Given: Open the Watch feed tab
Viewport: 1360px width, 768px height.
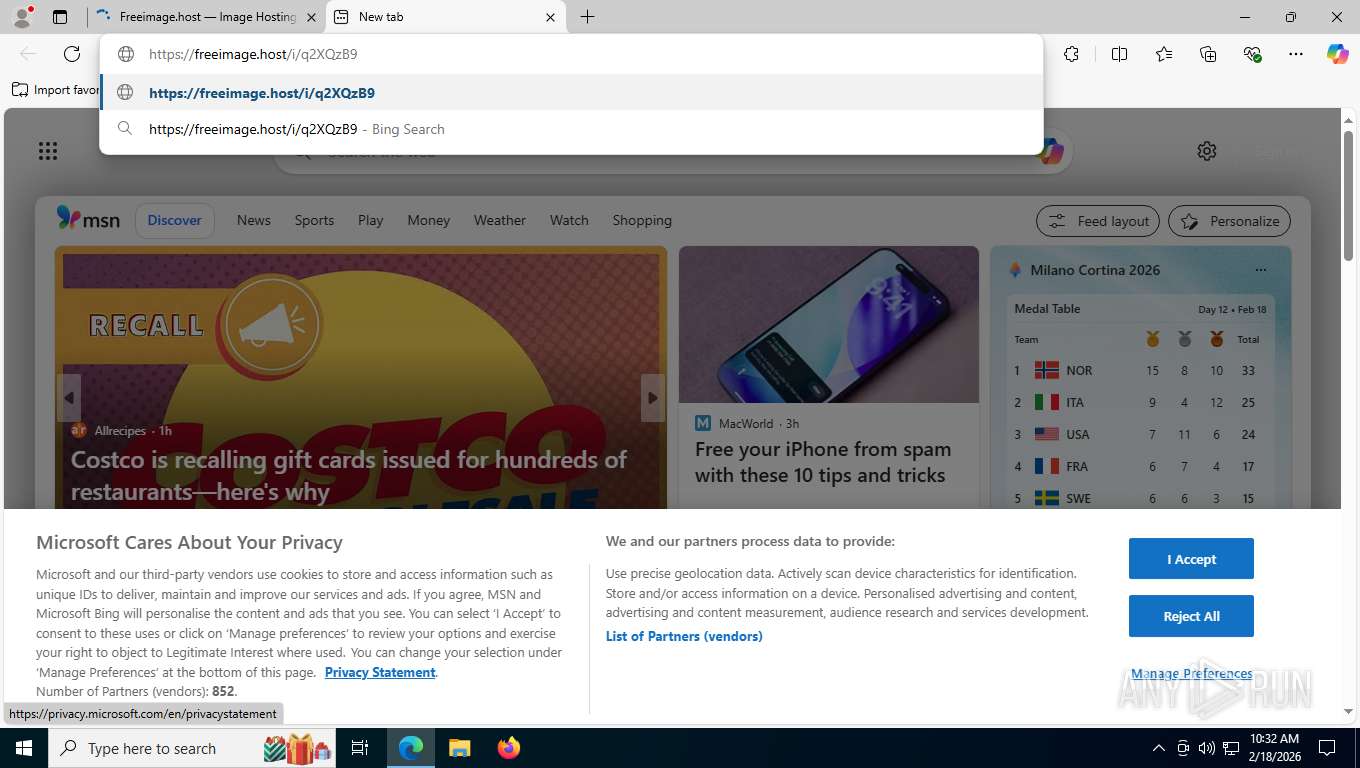Looking at the screenshot, I should [x=569, y=220].
